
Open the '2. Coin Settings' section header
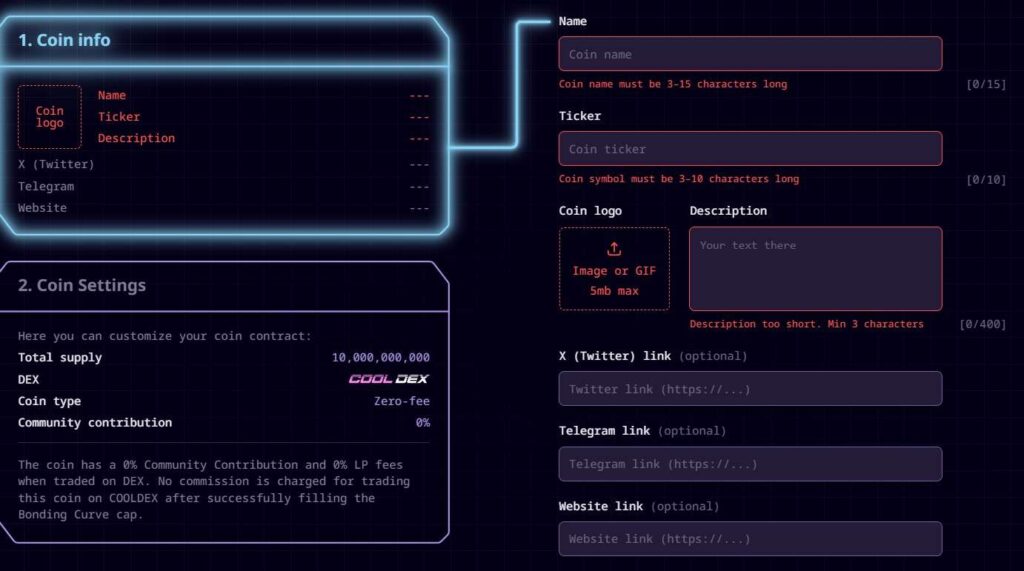tap(224, 286)
